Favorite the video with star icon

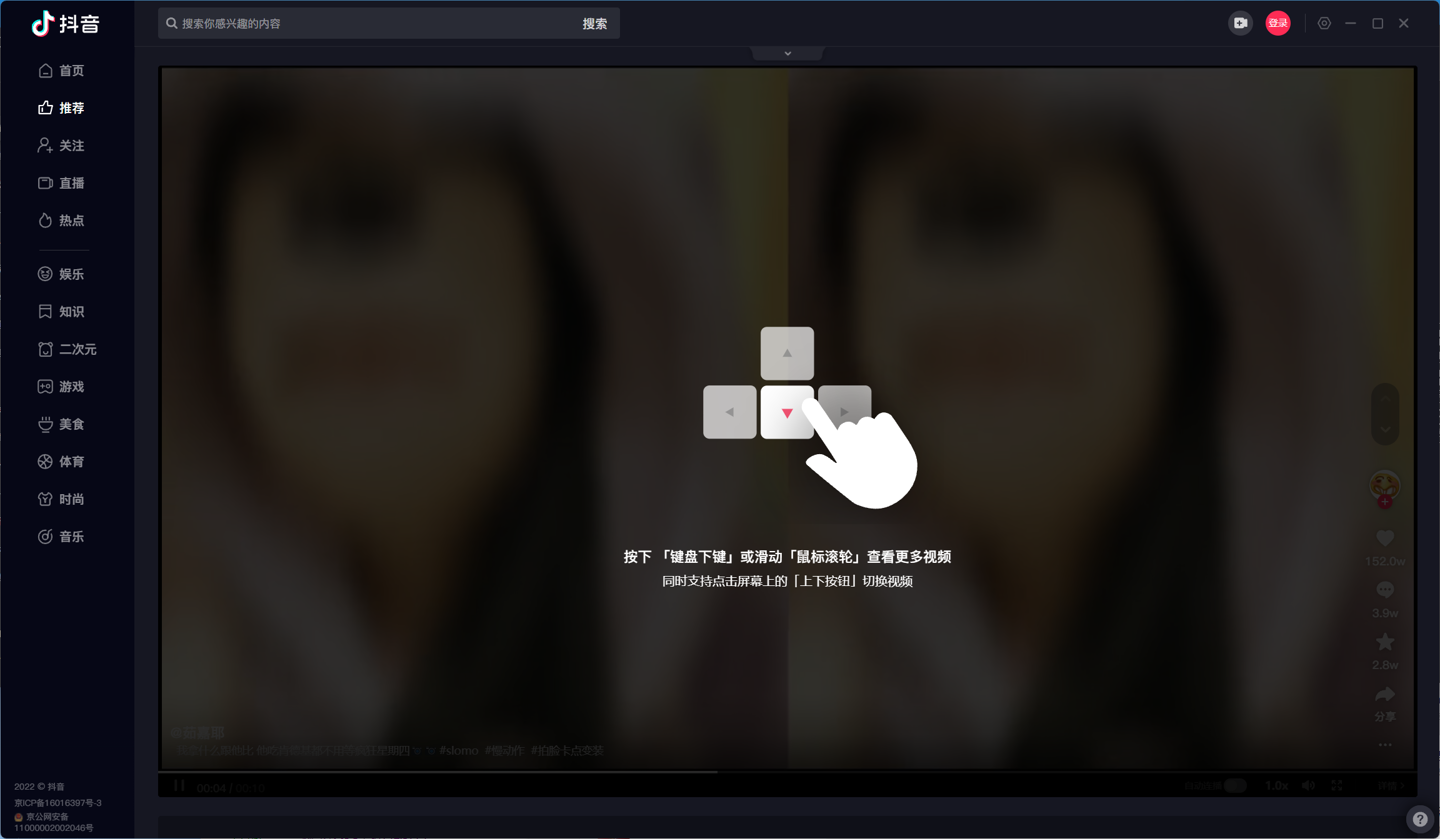[x=1385, y=642]
